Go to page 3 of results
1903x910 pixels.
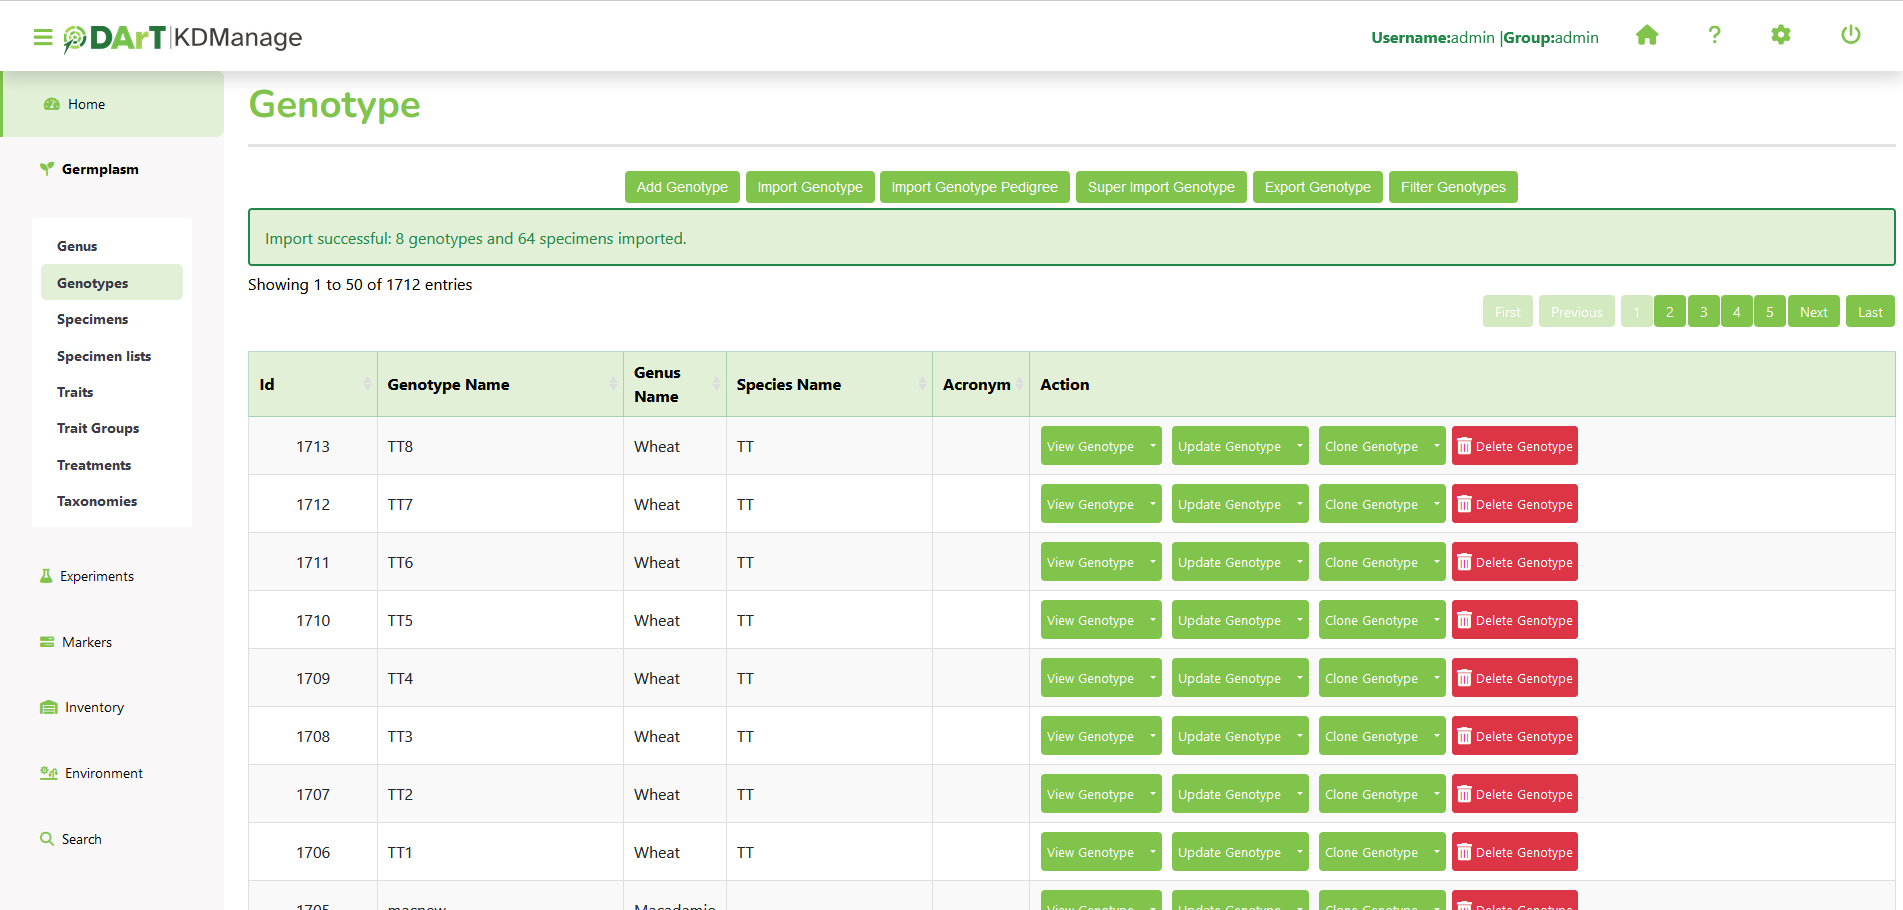pos(1703,312)
